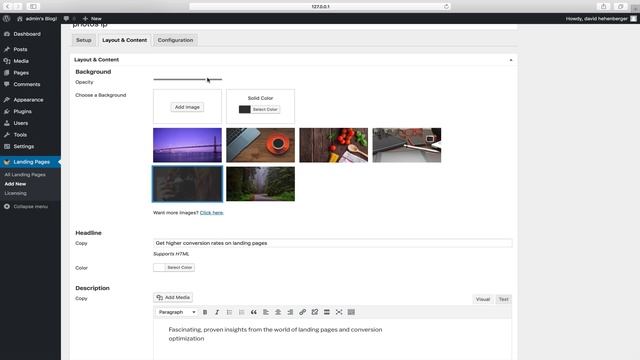Click Select Color for Headline
The image size is (640, 360).
pos(180,267)
